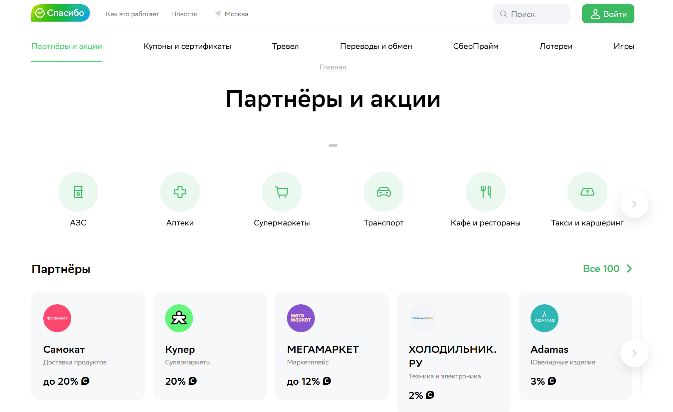Image resolution: width=673 pixels, height=412 pixels.
Task: Click the Партнёры section heading
Action: [61, 269]
